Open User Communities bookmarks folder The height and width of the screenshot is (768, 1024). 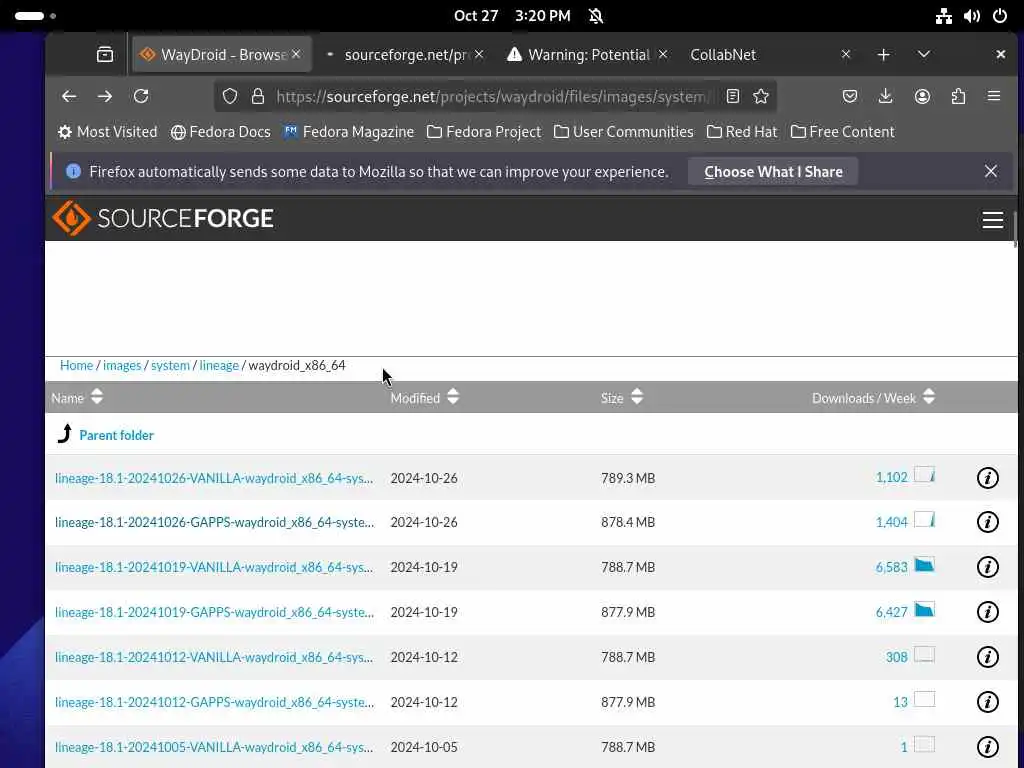(624, 132)
